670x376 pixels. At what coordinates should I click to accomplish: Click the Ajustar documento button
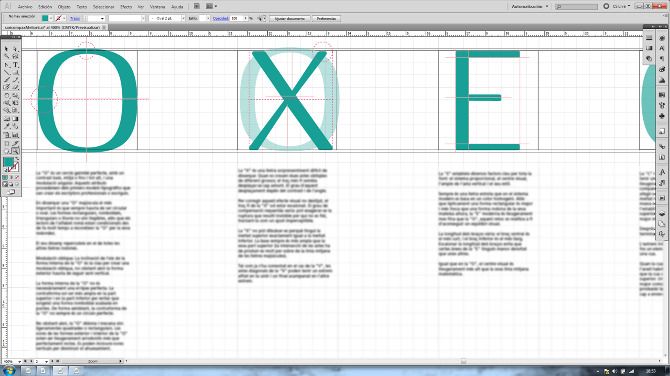click(290, 19)
